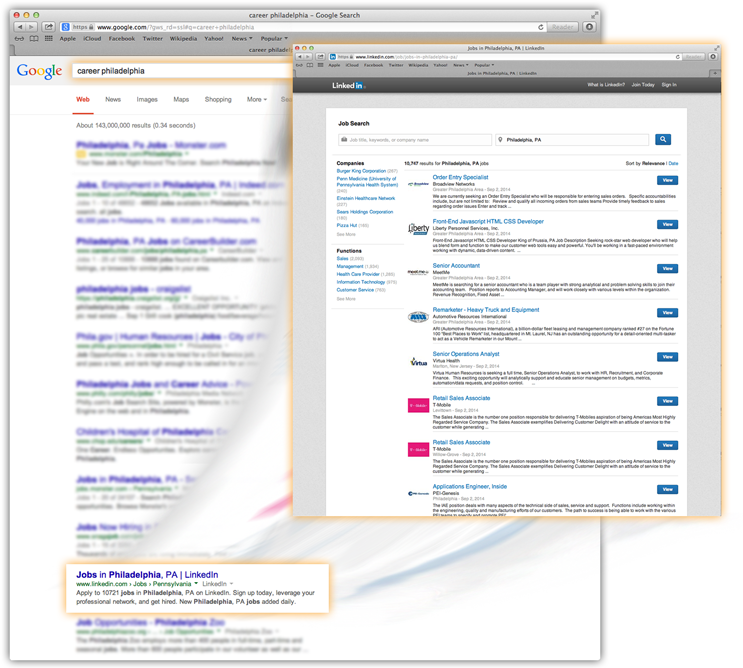This screenshot has width=743, height=668.
Task: Open Top Sites grid in LinkedIn Safari window
Action: 320,65
